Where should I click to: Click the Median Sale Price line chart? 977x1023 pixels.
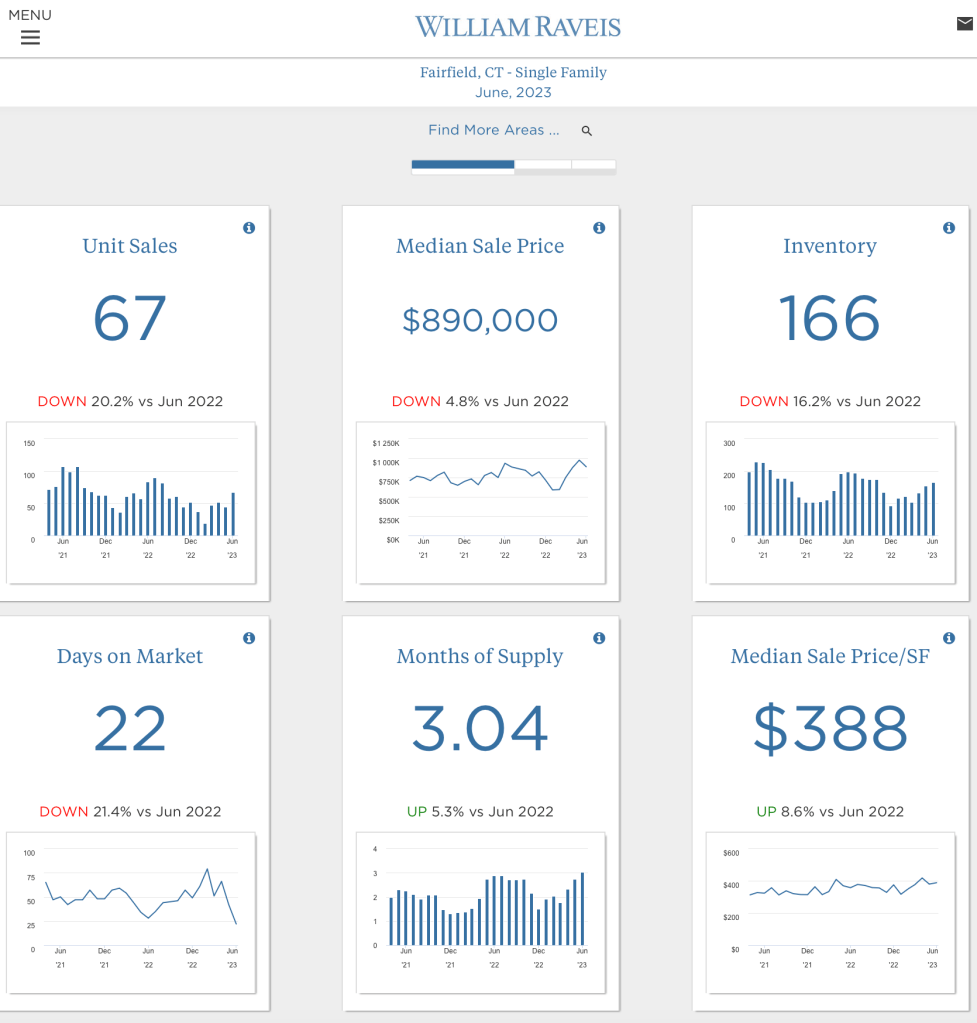[x=481, y=502]
